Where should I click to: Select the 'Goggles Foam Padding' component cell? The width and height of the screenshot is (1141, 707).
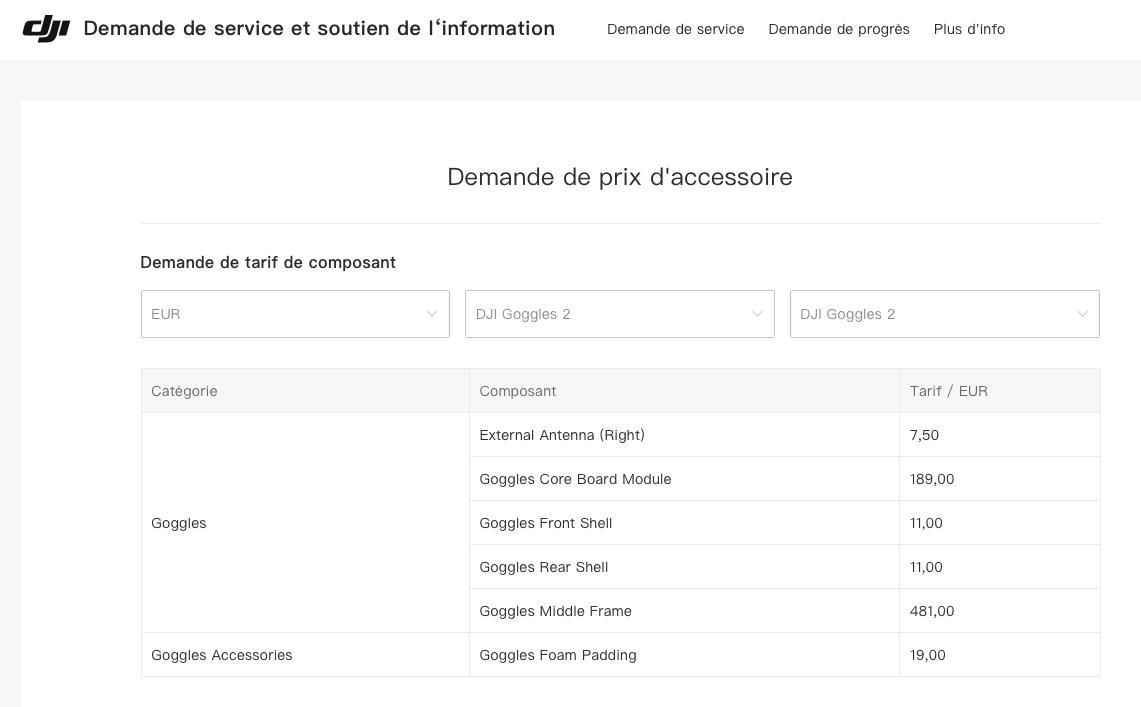point(684,655)
